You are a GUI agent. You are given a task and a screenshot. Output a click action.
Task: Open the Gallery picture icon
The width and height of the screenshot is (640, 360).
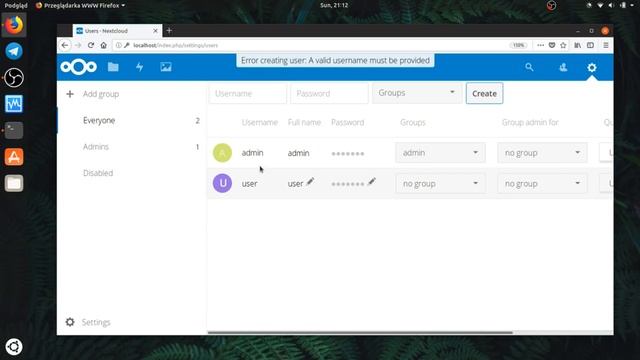[x=166, y=67]
